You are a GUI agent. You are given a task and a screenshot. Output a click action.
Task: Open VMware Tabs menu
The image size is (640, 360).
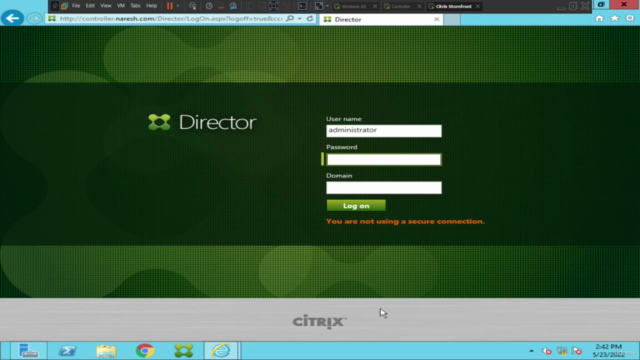[x=135, y=6]
